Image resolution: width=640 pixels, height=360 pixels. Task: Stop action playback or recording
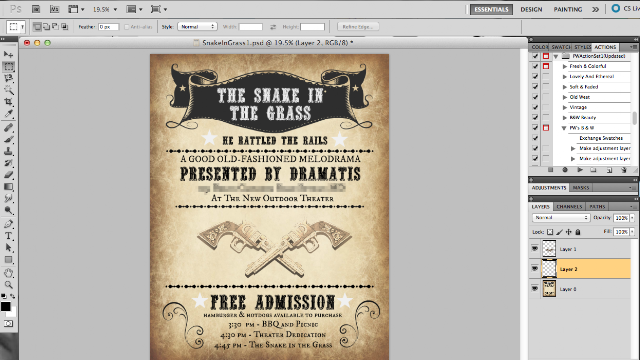[x=550, y=170]
